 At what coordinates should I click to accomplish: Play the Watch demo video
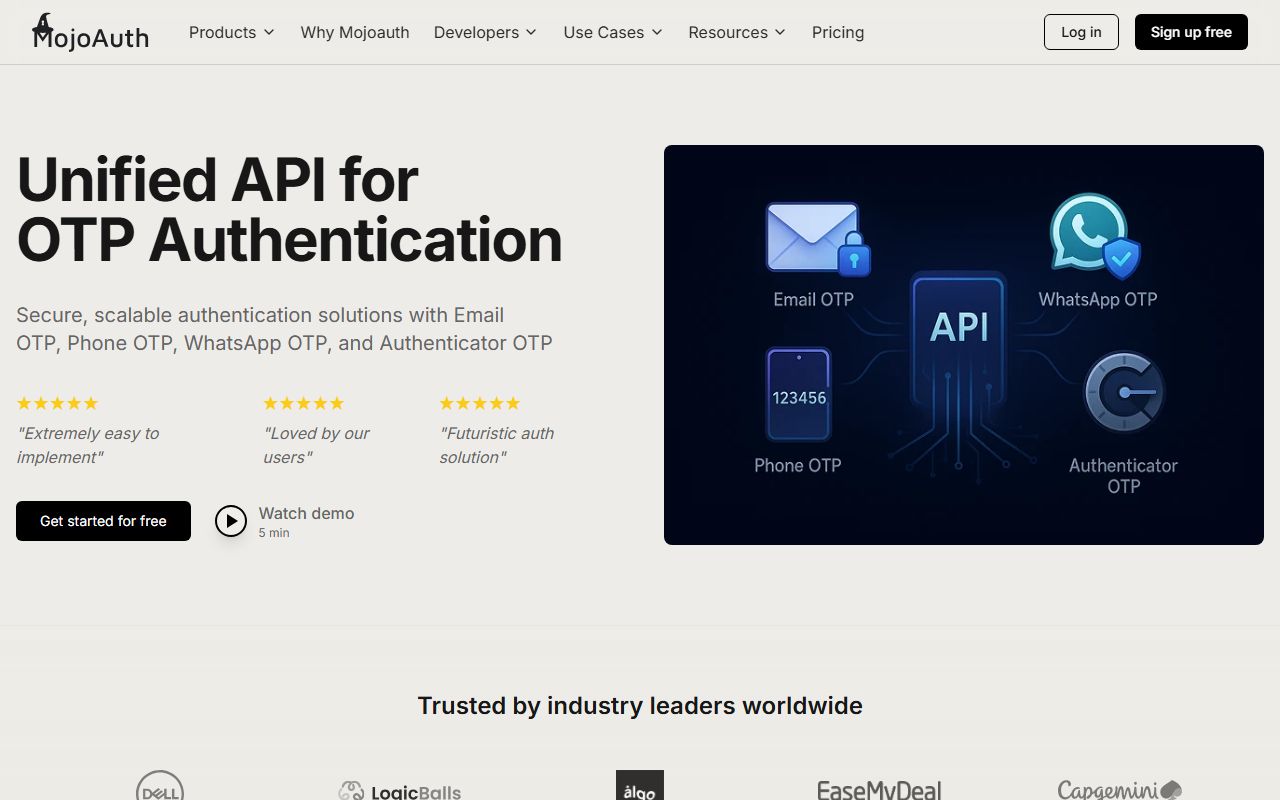coord(231,520)
